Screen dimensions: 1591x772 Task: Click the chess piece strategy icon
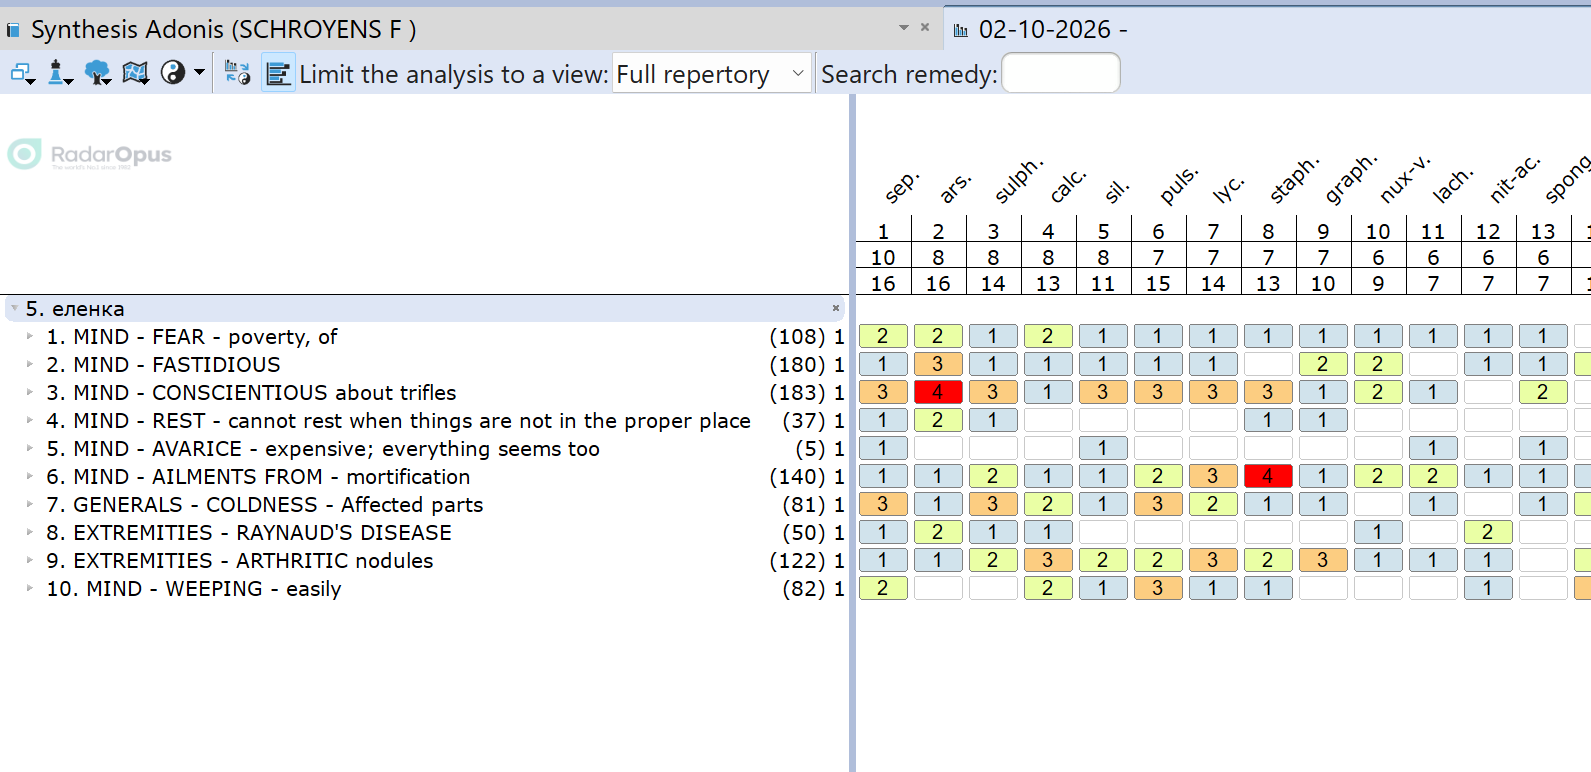click(x=60, y=73)
